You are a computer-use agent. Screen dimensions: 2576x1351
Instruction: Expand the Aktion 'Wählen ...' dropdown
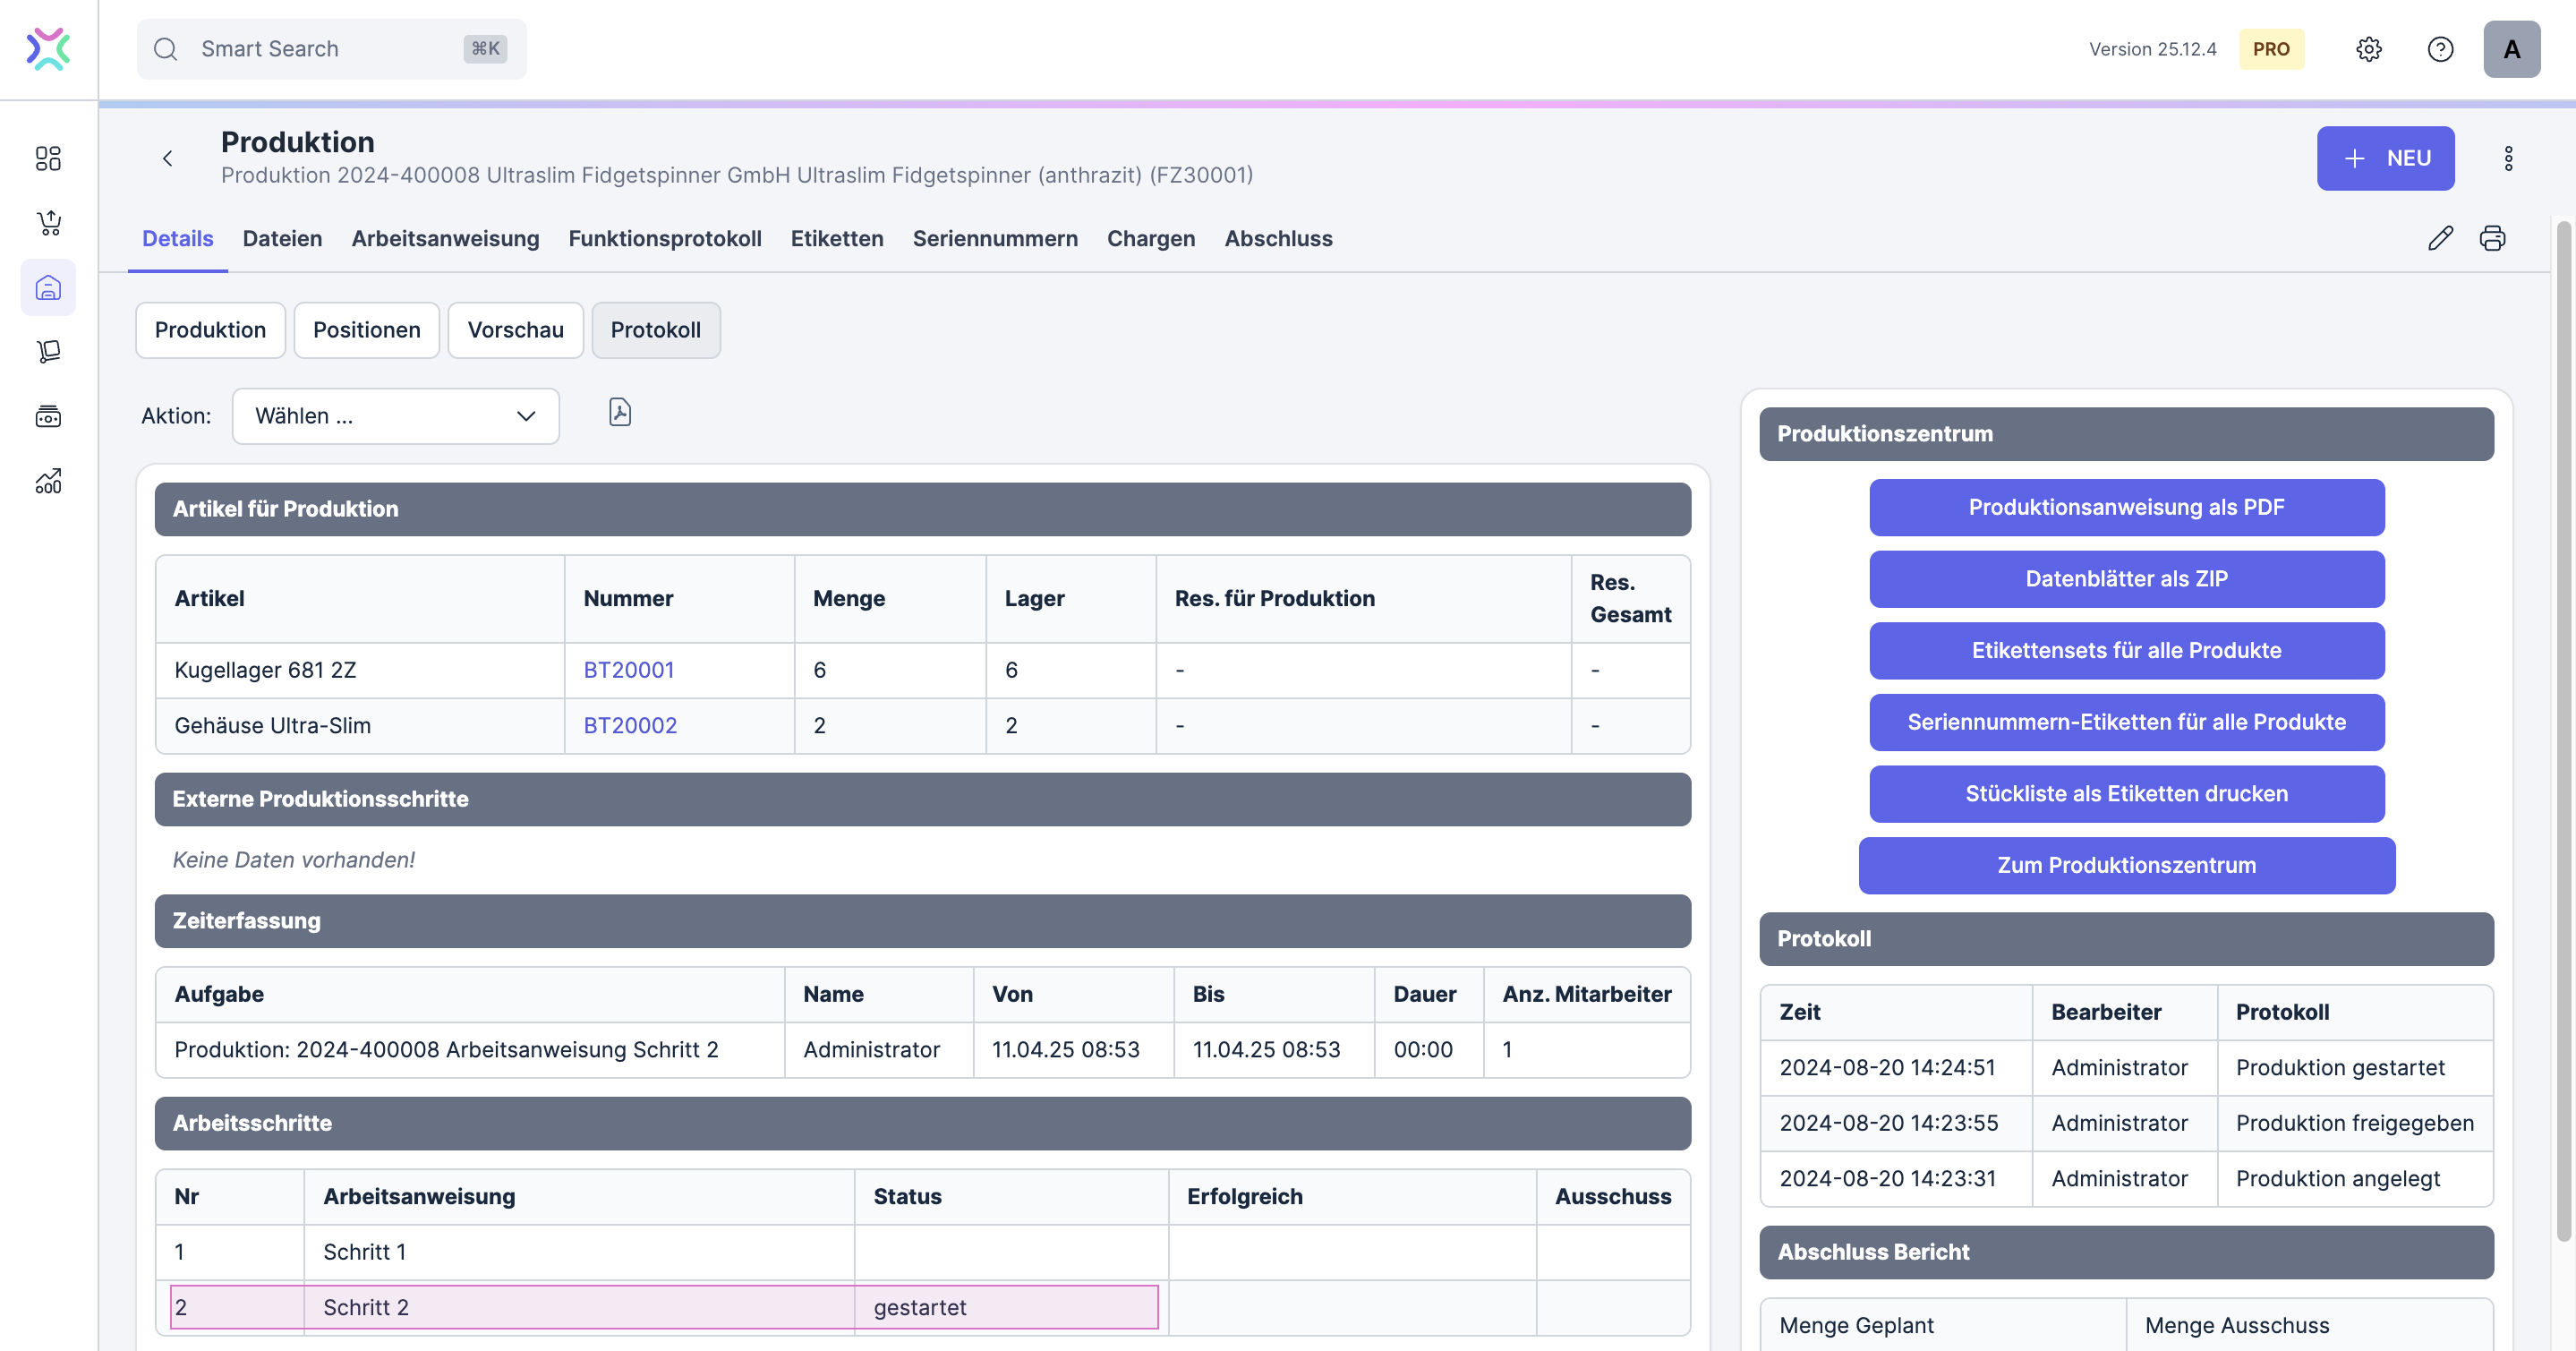coord(395,416)
